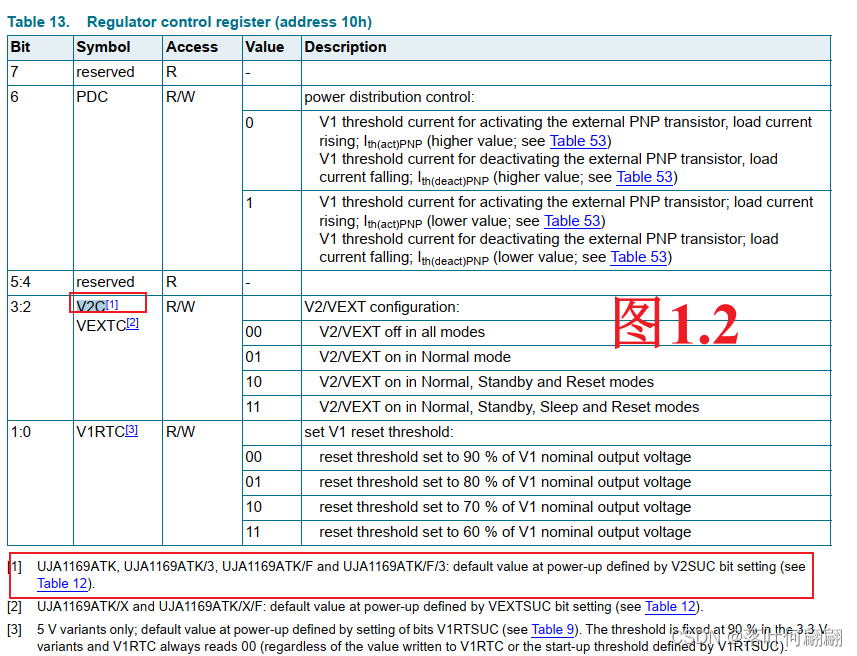
Task: Open Table 53 link in PDC value 0 rising line
Action: pyautogui.click(x=578, y=141)
